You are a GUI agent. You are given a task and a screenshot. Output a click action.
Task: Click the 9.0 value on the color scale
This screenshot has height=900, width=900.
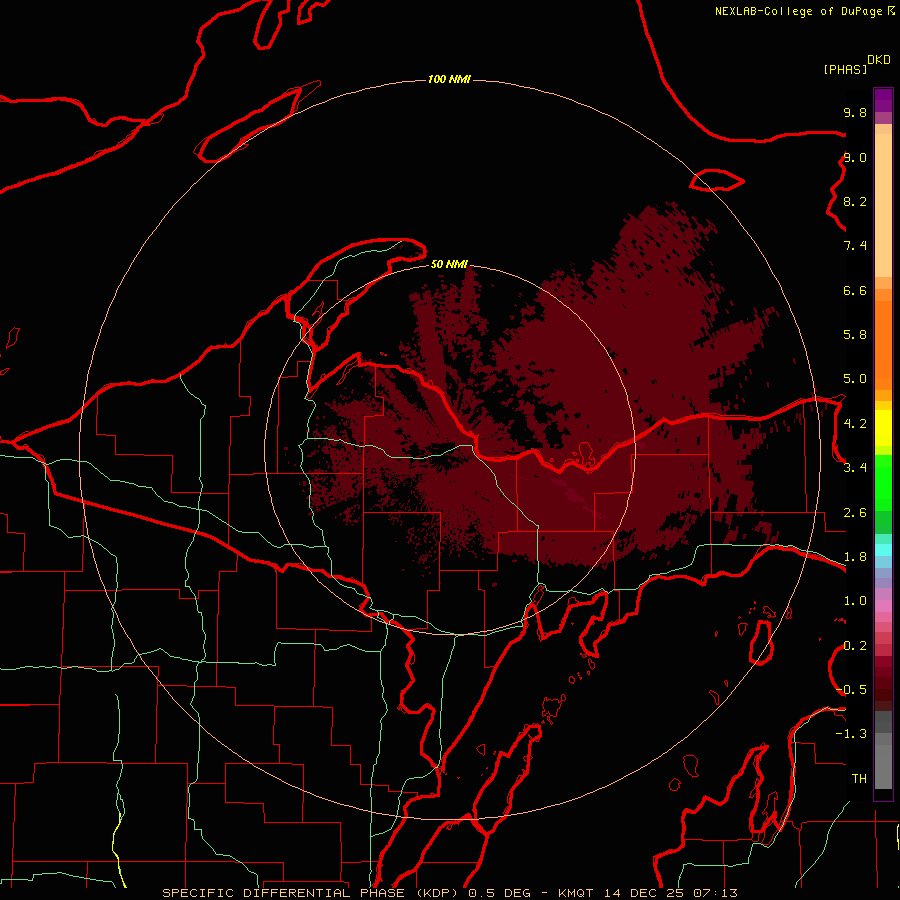click(x=855, y=157)
